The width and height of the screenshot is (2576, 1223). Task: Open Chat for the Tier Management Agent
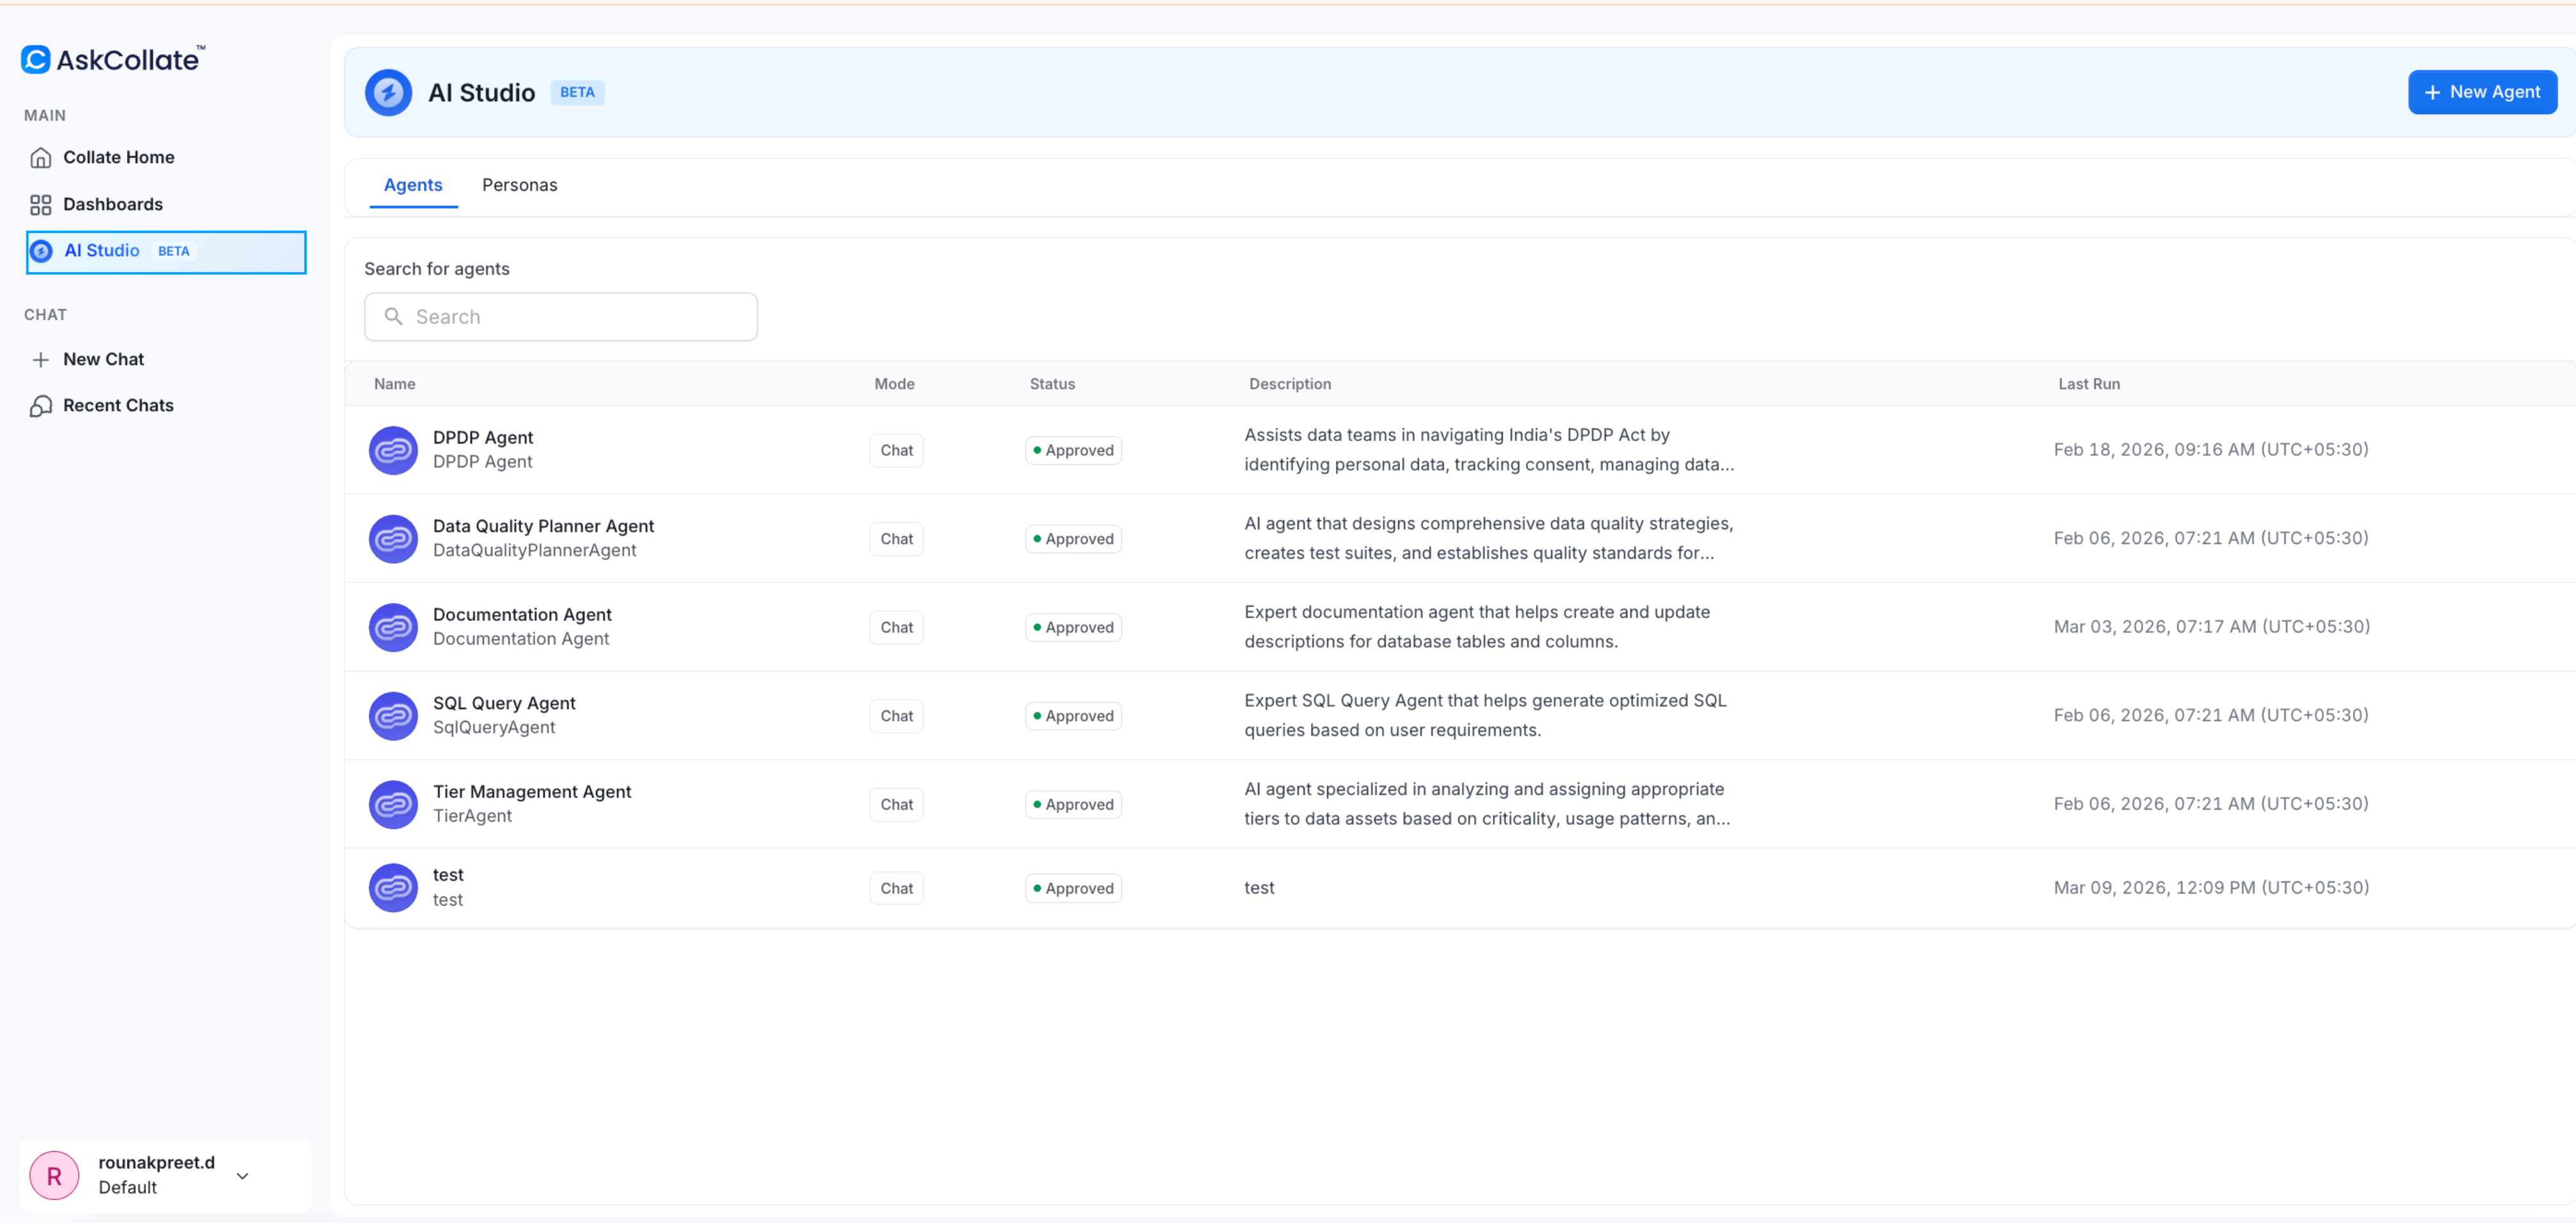point(895,803)
